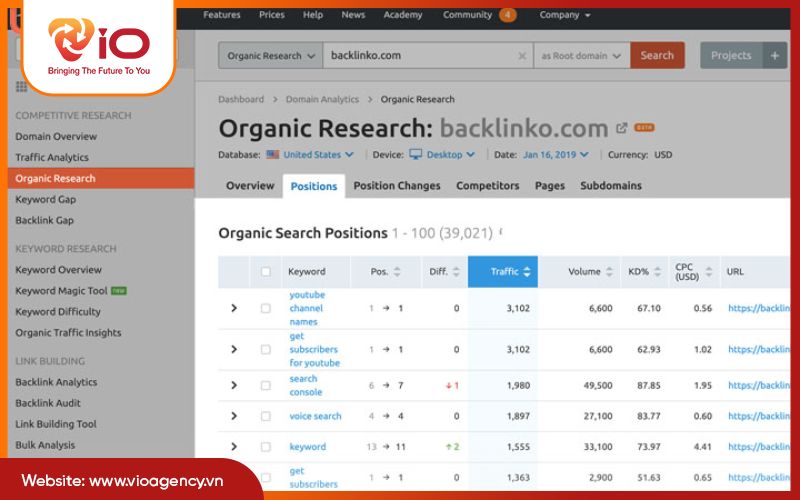Open Domain Overview in sidebar

point(56,136)
